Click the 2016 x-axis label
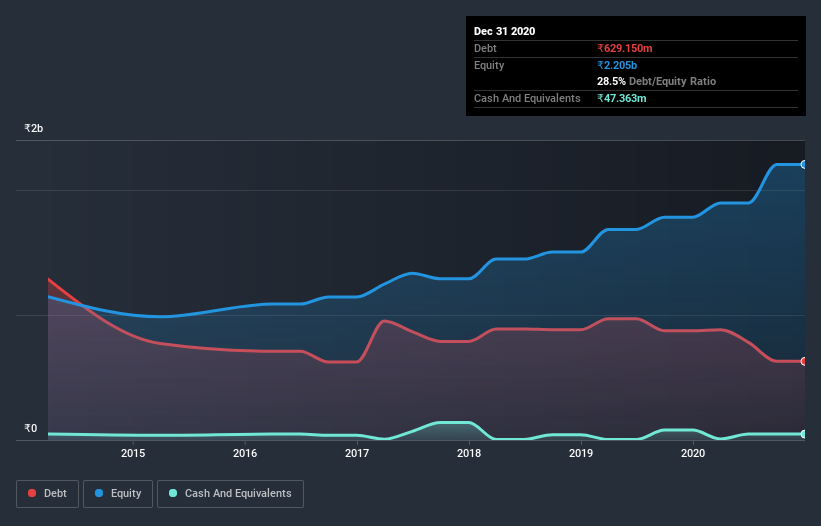 pyautogui.click(x=245, y=453)
